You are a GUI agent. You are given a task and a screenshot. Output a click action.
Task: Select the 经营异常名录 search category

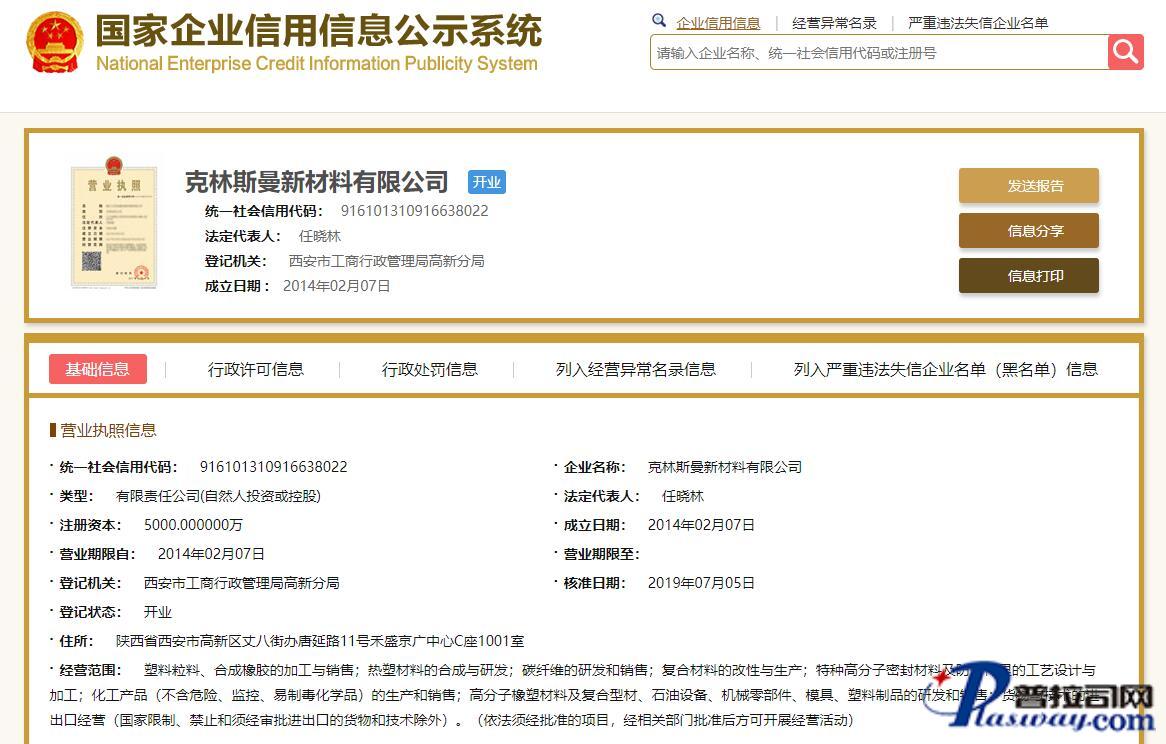[x=834, y=23]
